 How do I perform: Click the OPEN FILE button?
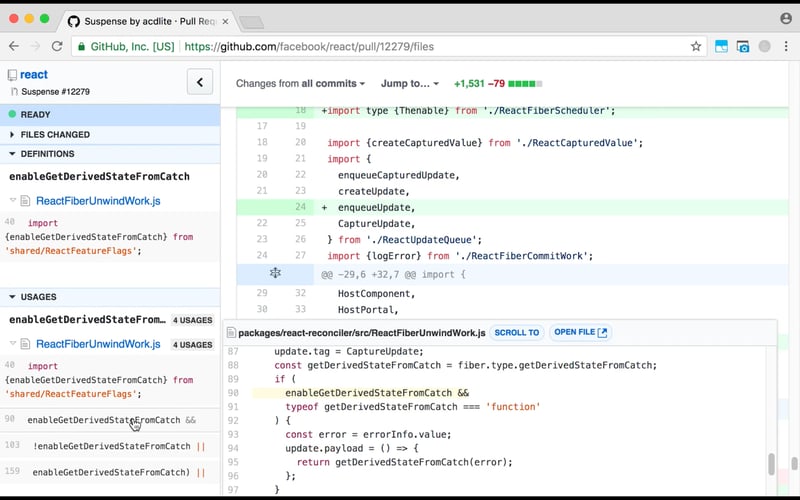pyautogui.click(x=580, y=333)
